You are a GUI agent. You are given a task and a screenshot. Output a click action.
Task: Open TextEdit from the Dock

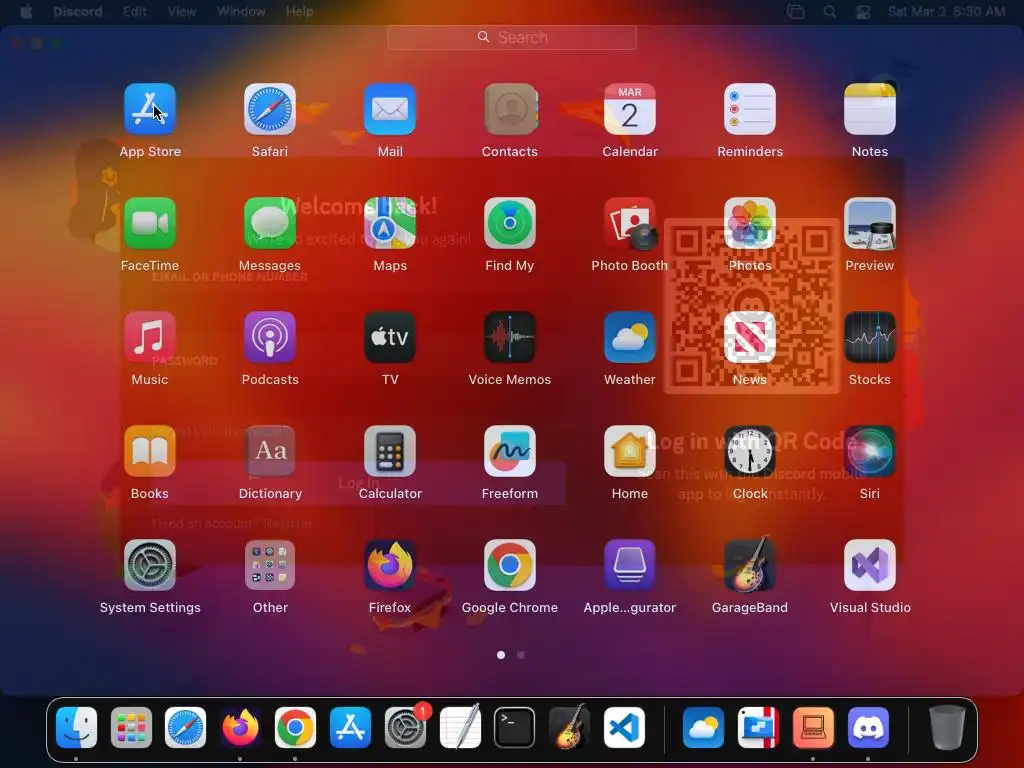tap(460, 728)
